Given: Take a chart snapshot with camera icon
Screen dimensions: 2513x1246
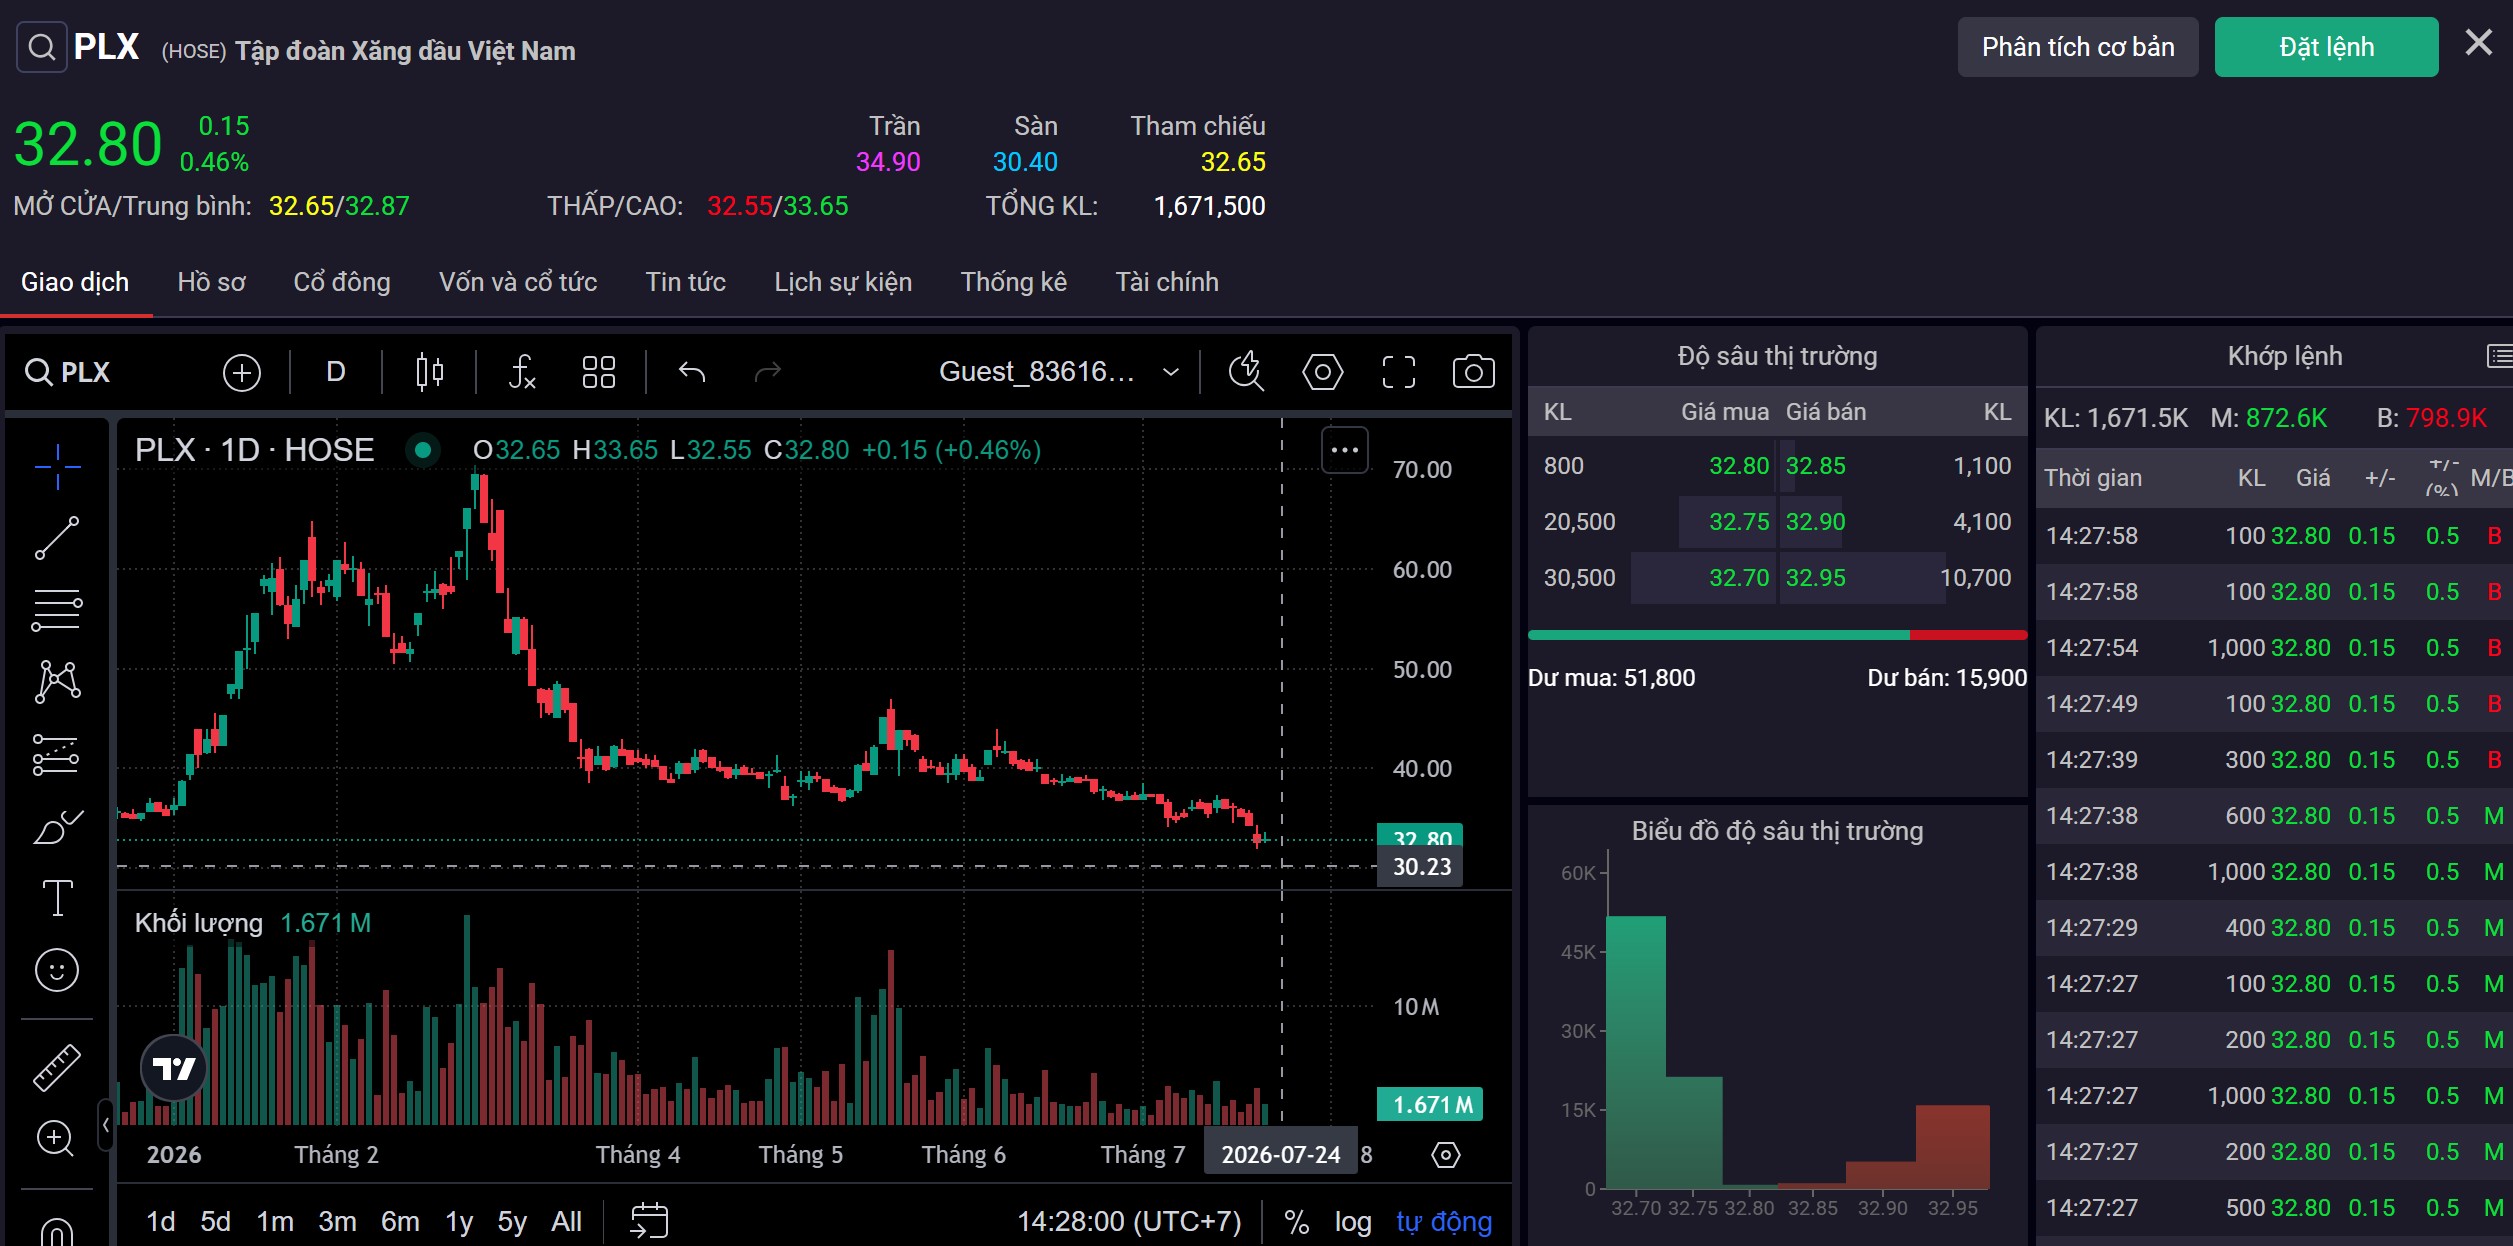Looking at the screenshot, I should coord(1473,372).
